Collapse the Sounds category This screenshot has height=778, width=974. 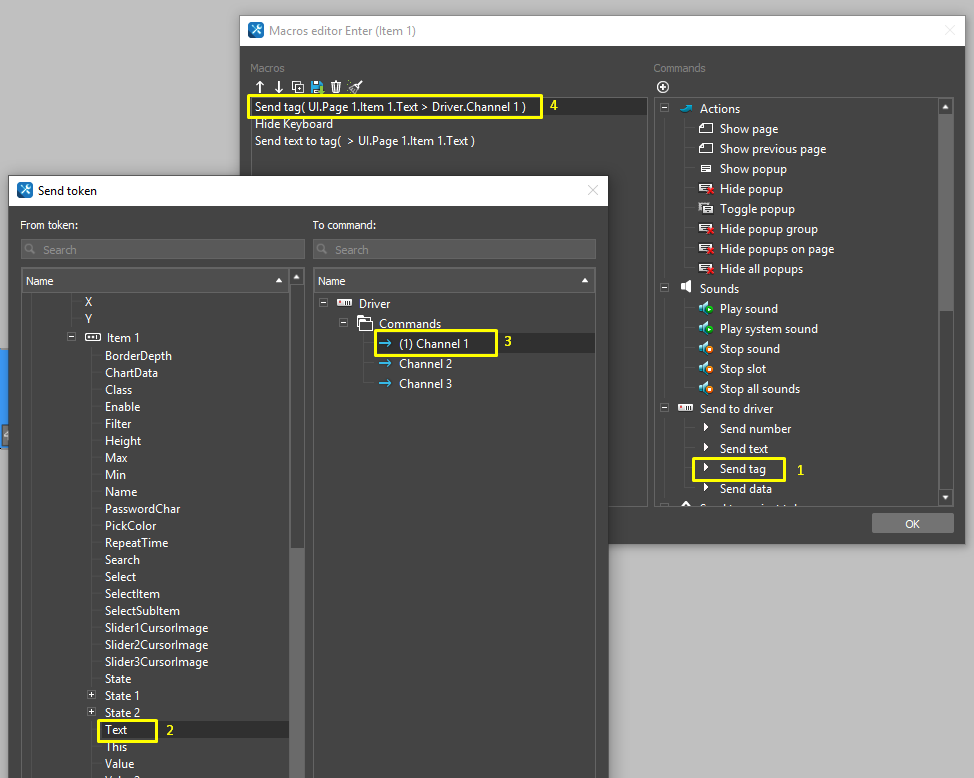[x=663, y=288]
